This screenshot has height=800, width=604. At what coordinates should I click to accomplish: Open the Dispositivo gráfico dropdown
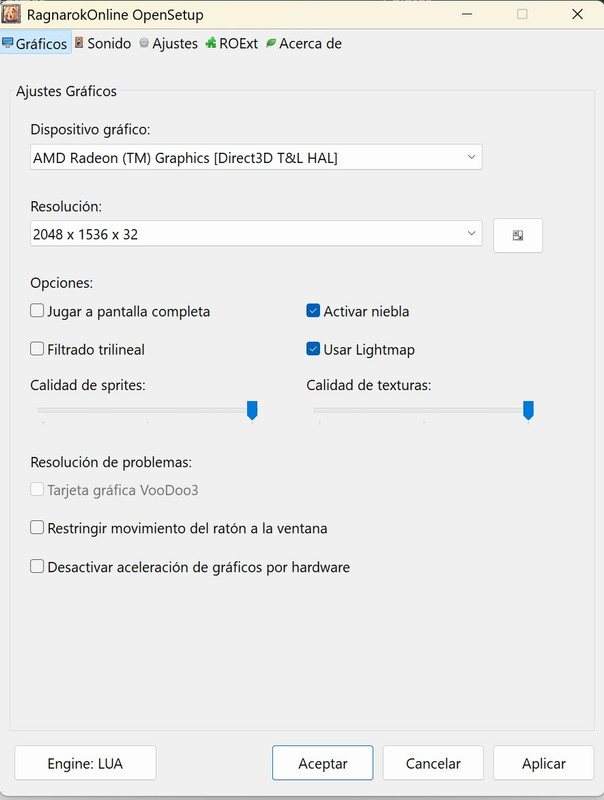pyautogui.click(x=255, y=158)
